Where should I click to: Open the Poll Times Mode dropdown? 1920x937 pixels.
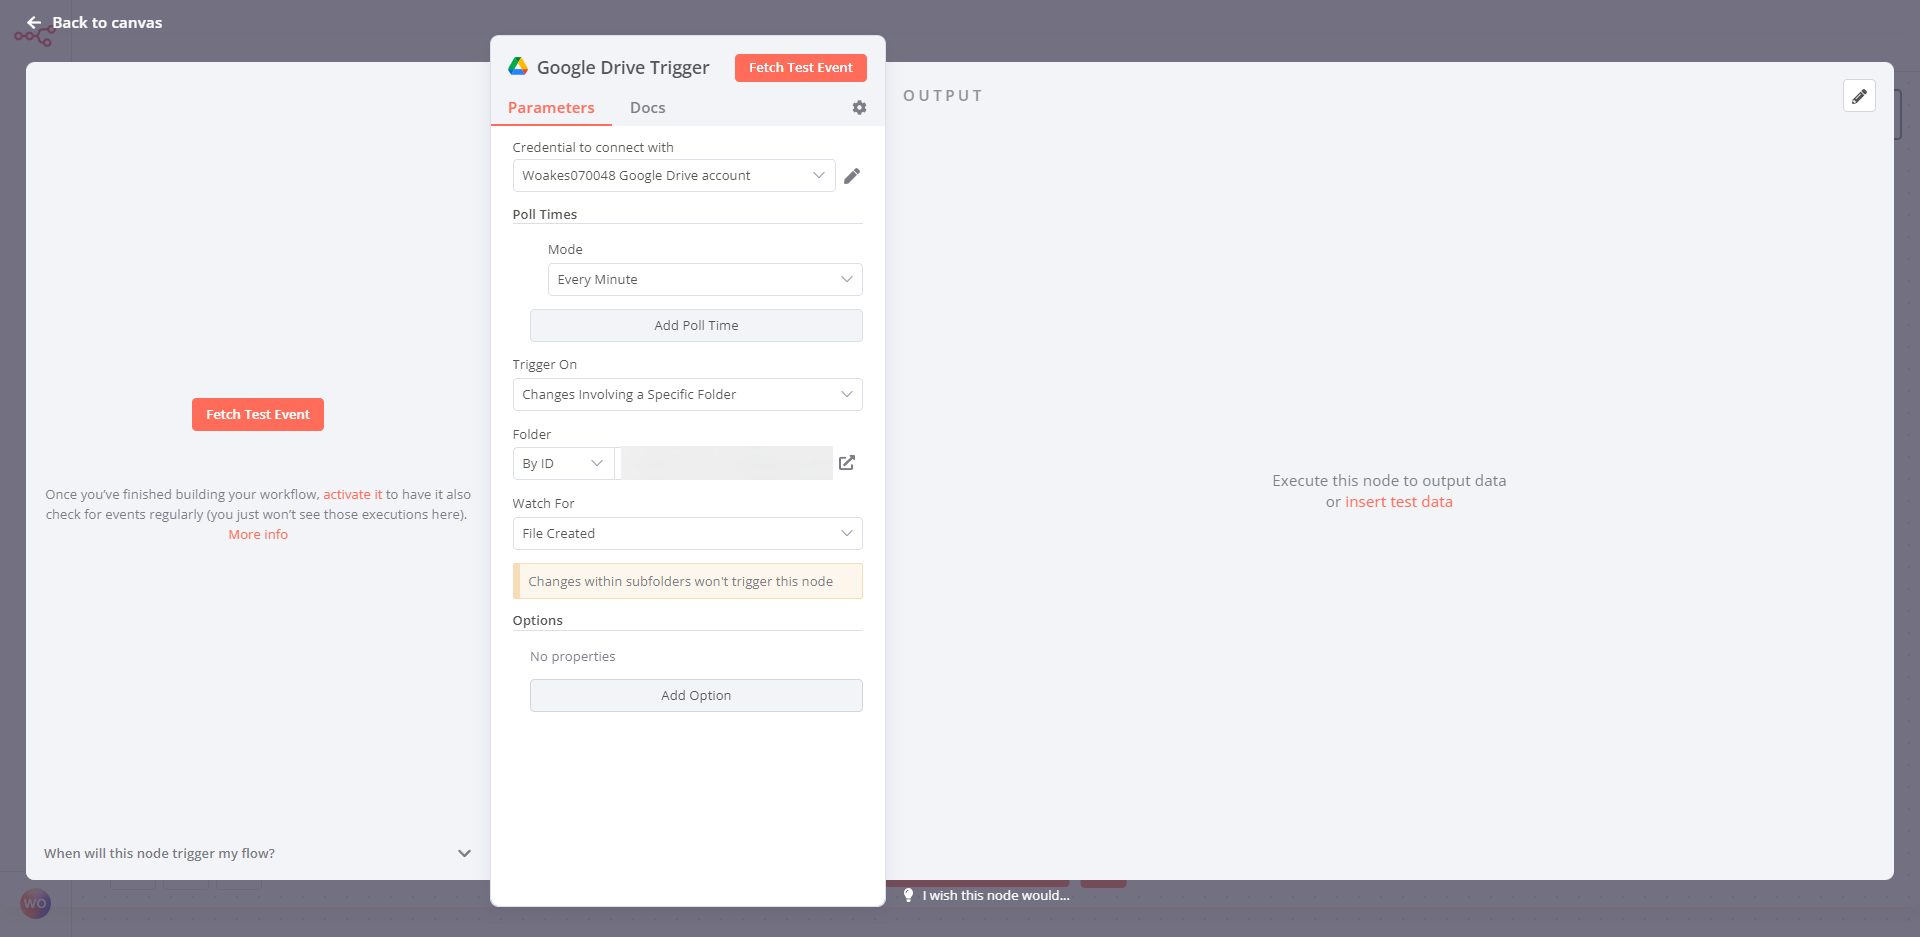704,280
